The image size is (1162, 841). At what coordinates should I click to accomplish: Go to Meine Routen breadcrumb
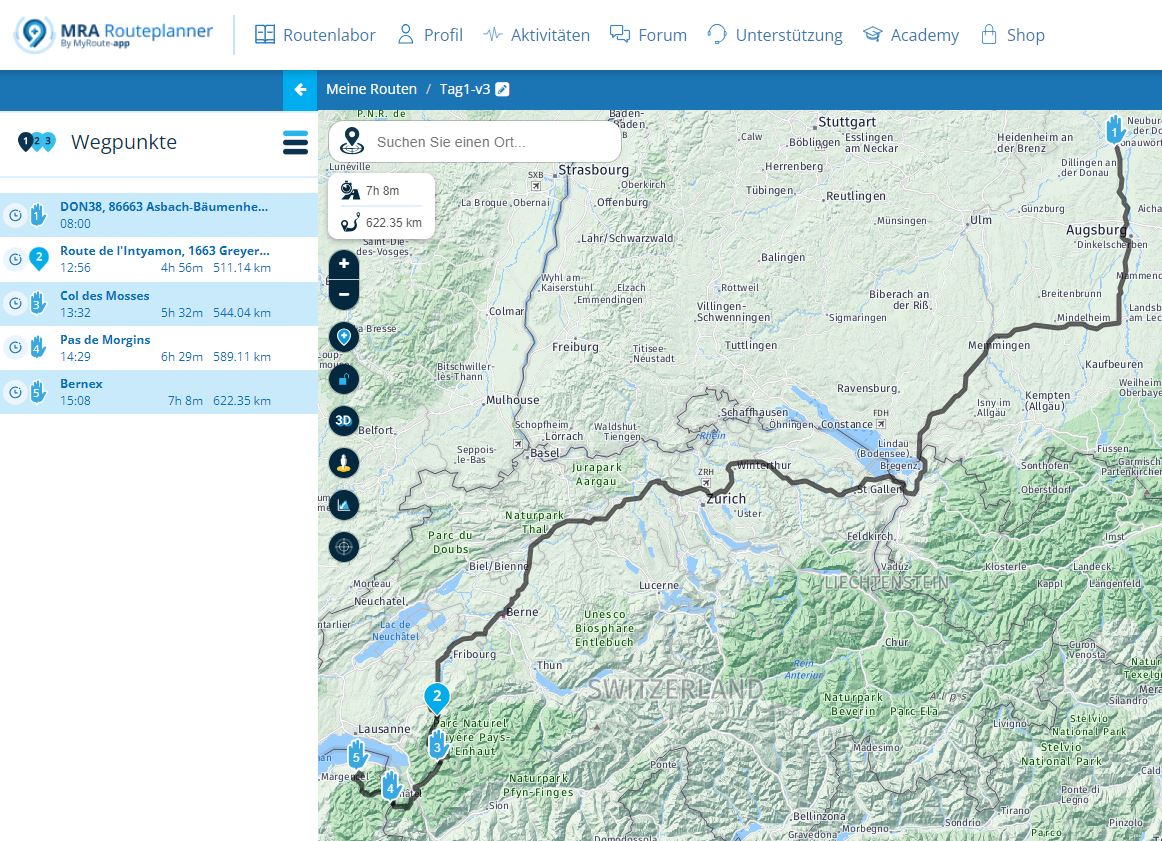pyautogui.click(x=371, y=90)
